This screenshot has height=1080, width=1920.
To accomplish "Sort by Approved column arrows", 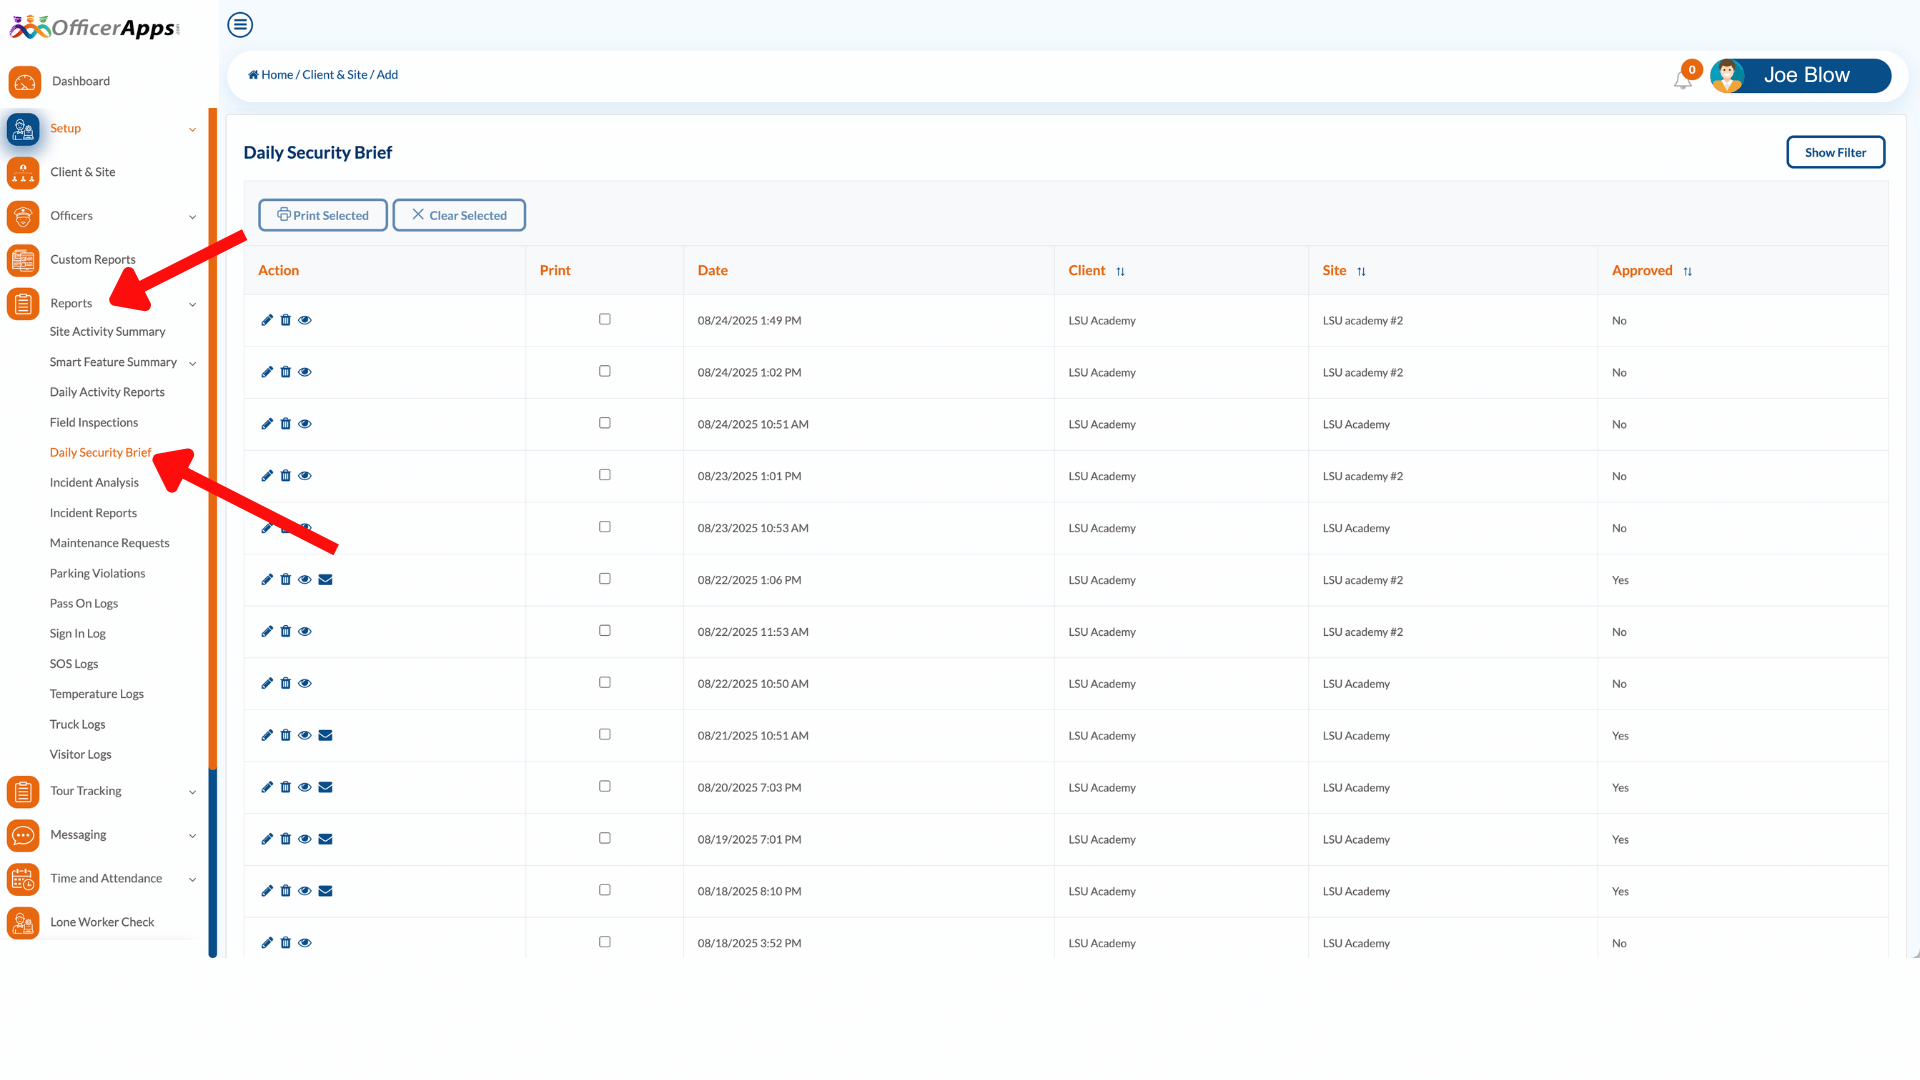I will tap(1687, 271).
